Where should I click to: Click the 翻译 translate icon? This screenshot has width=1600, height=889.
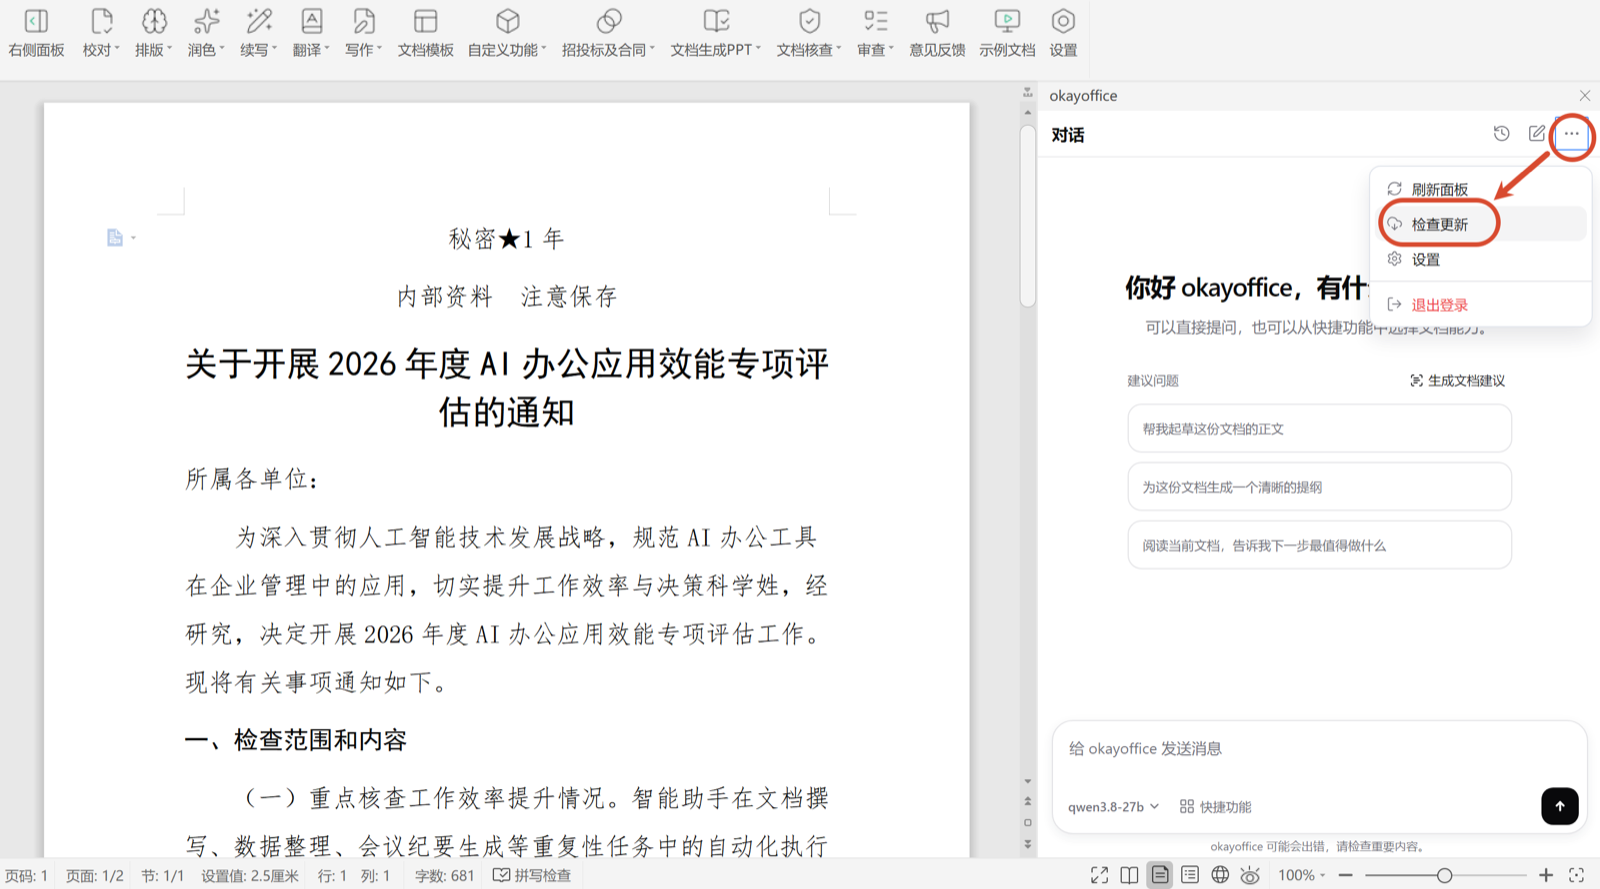click(312, 21)
